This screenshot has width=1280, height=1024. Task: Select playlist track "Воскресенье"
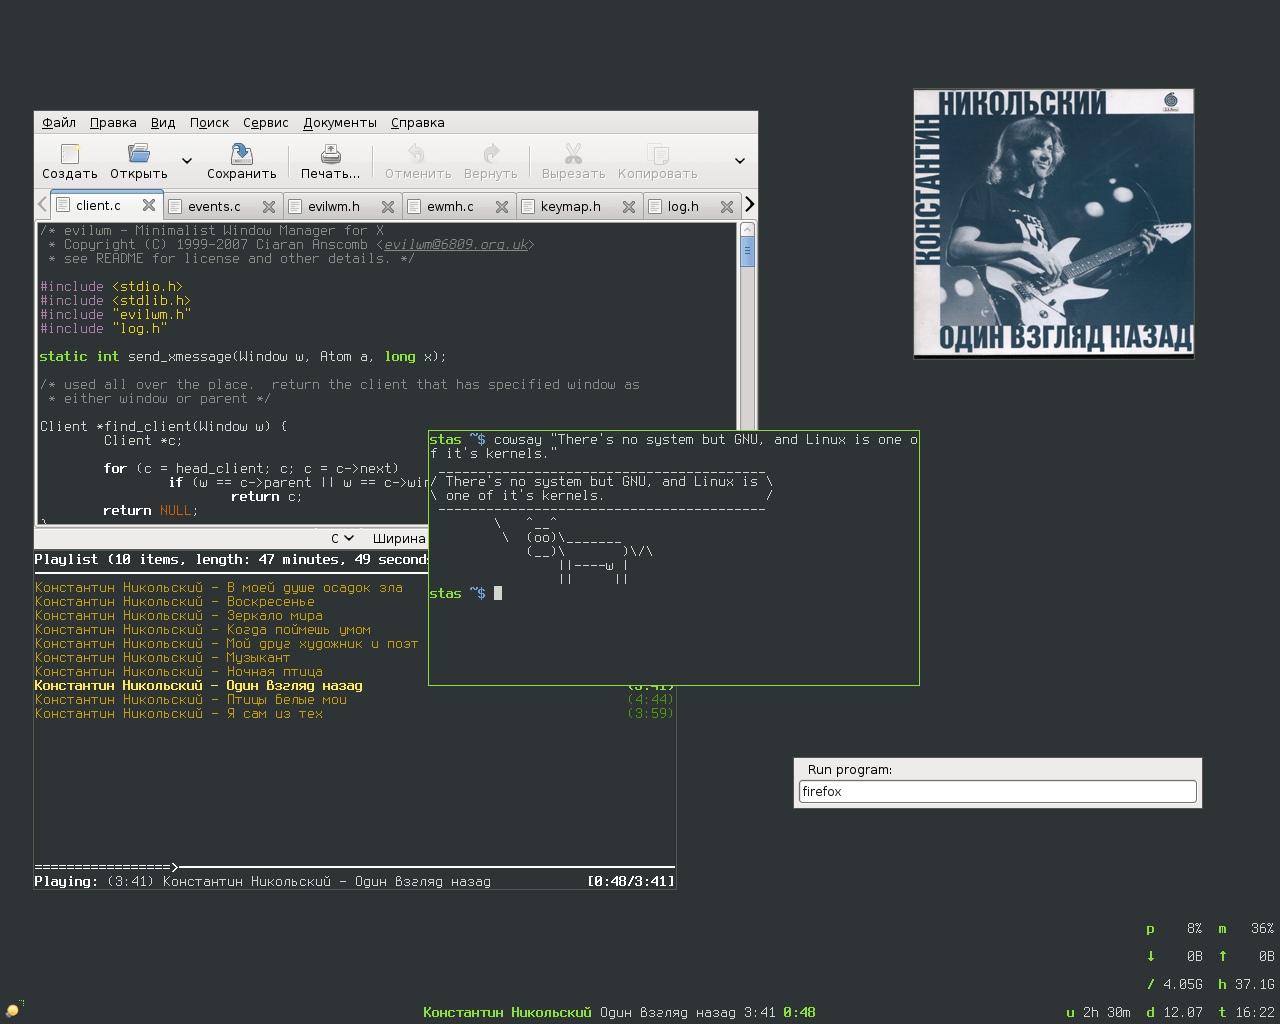click(x=175, y=602)
